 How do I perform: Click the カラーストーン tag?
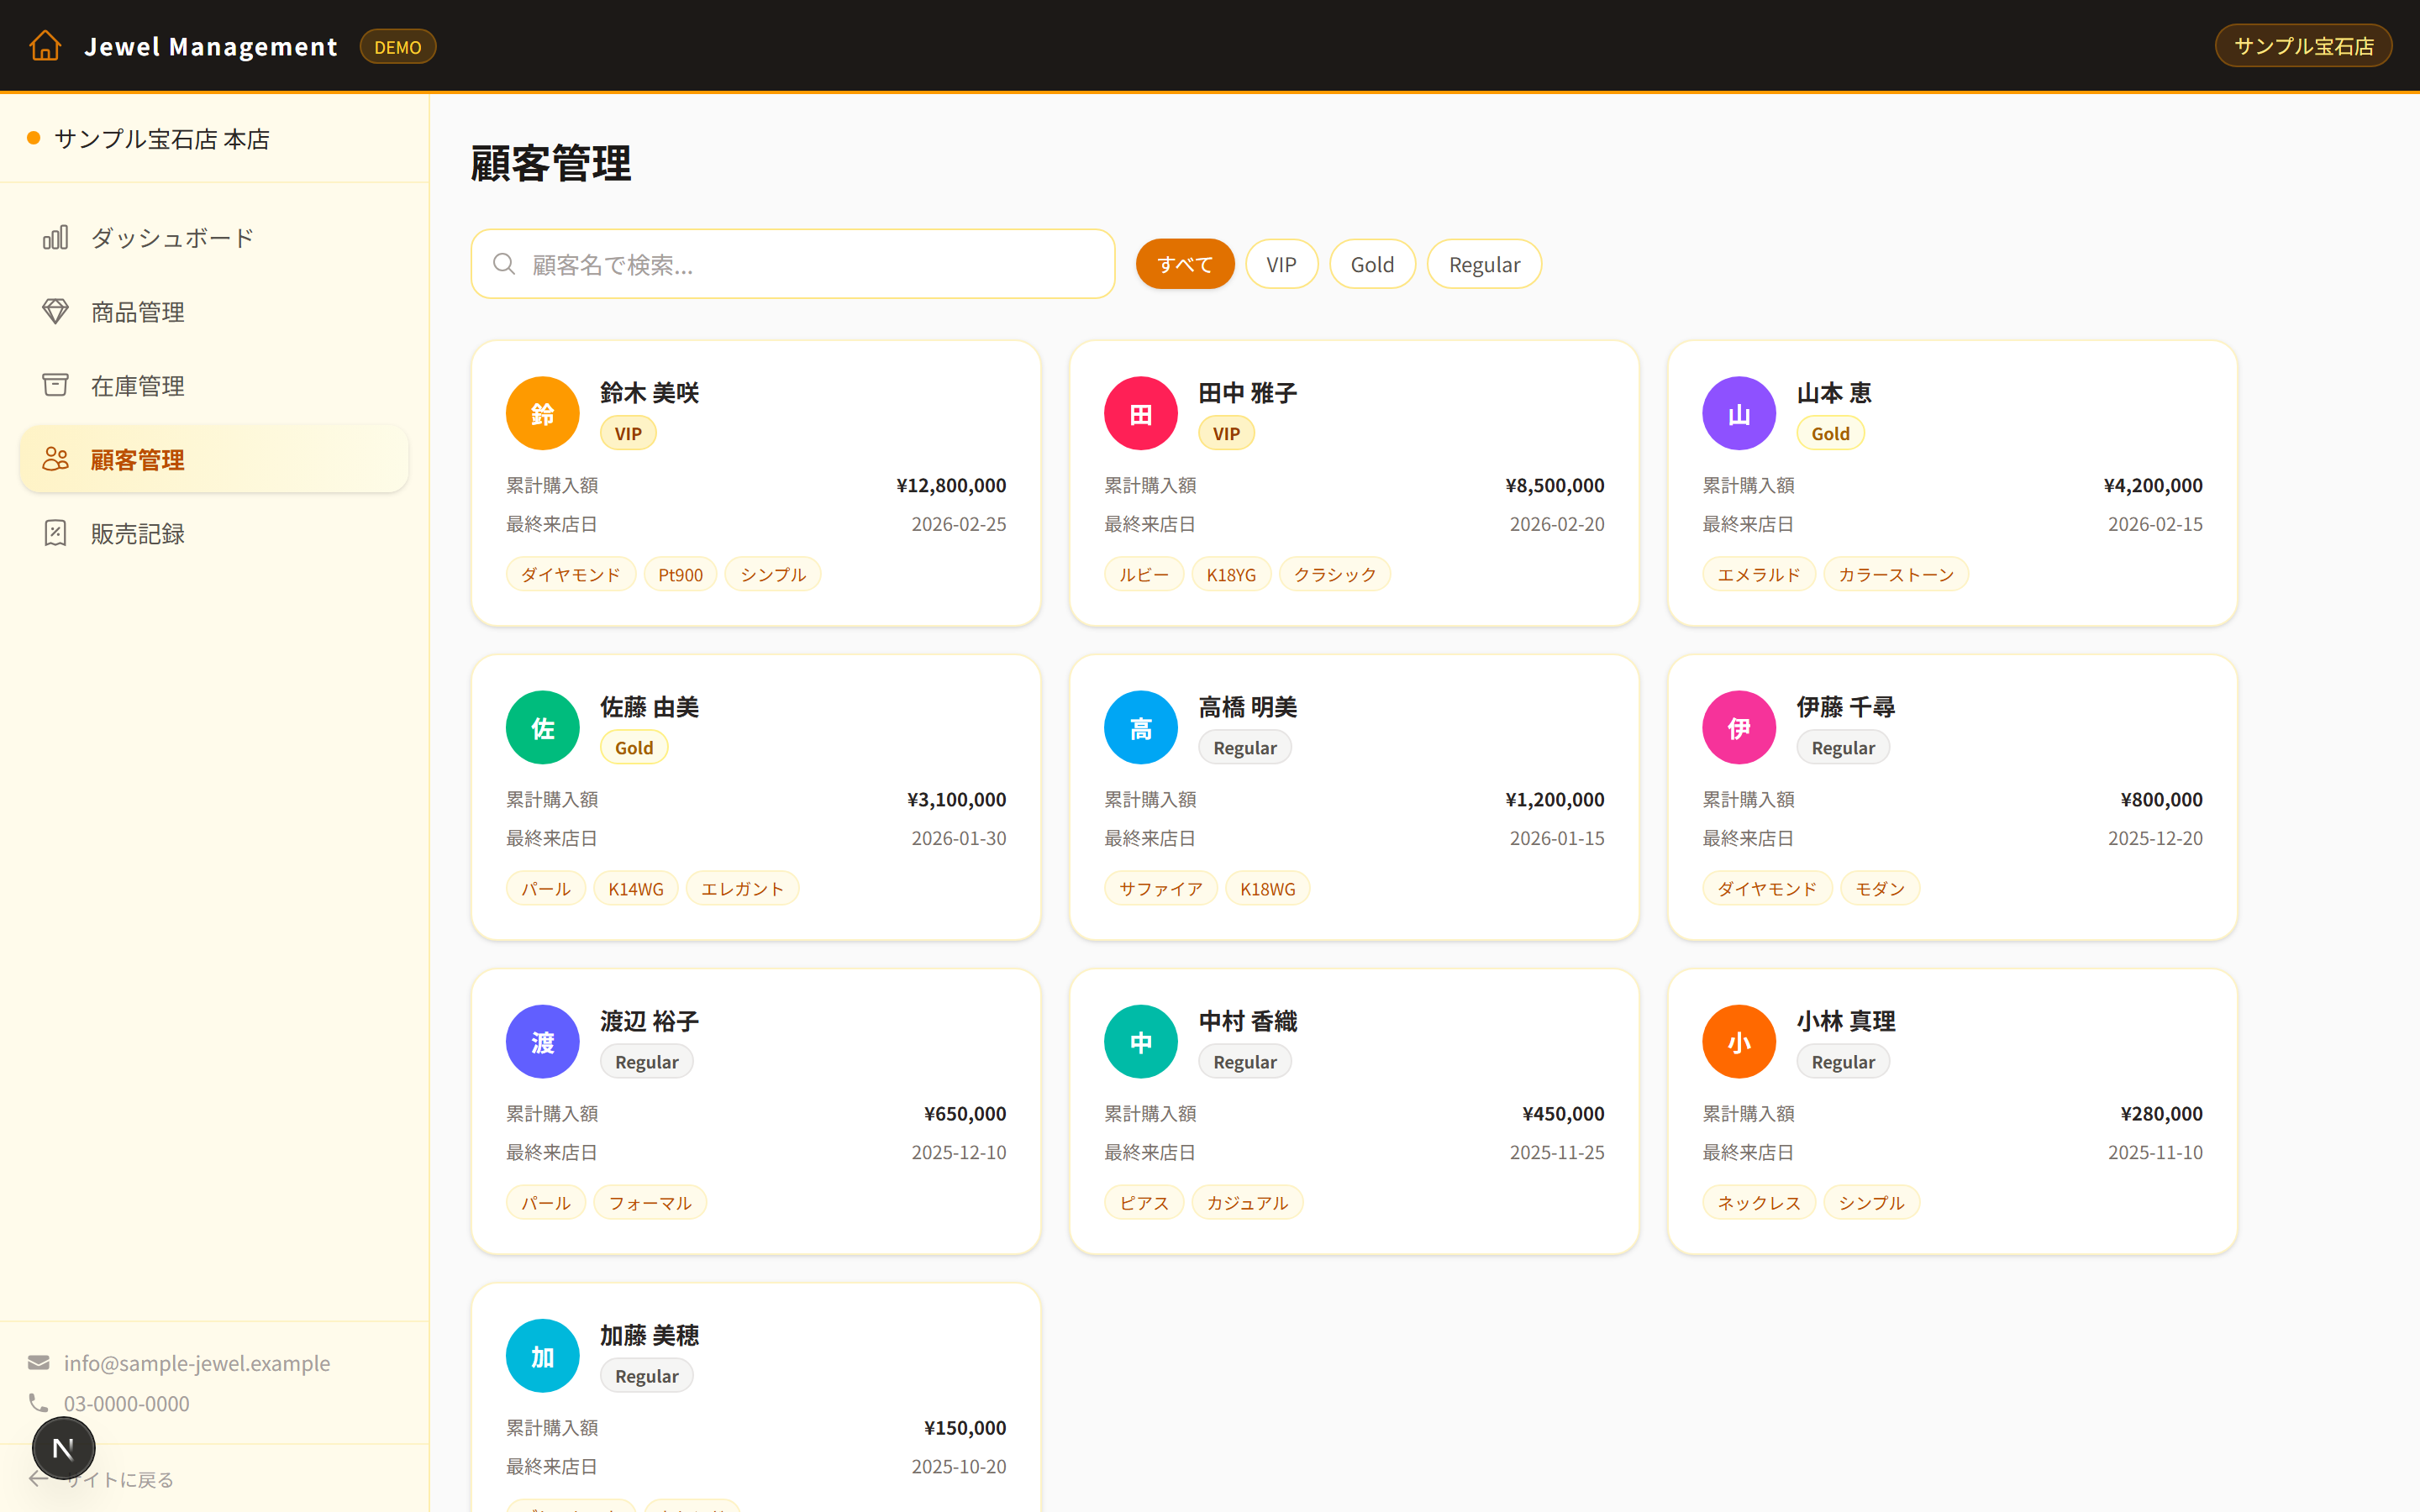(1896, 574)
